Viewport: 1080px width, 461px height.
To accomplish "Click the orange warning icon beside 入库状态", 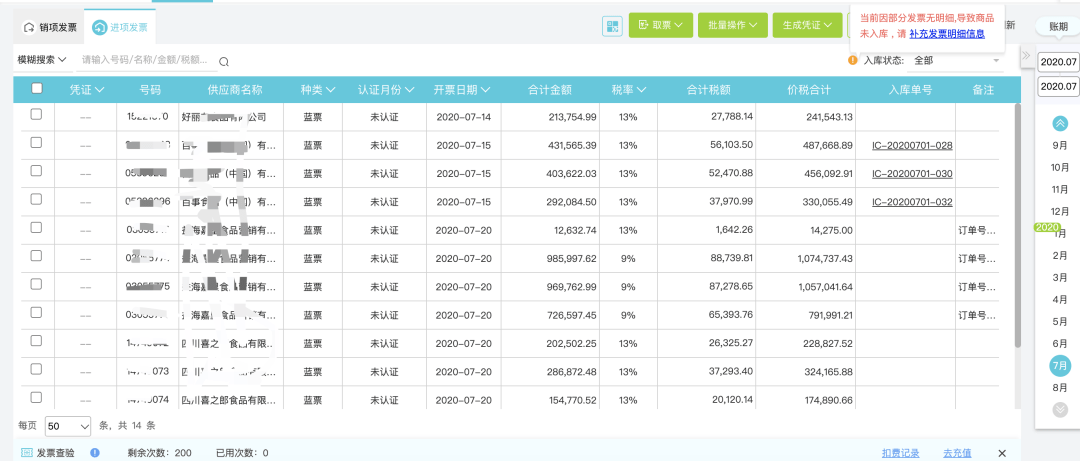I will point(852,60).
